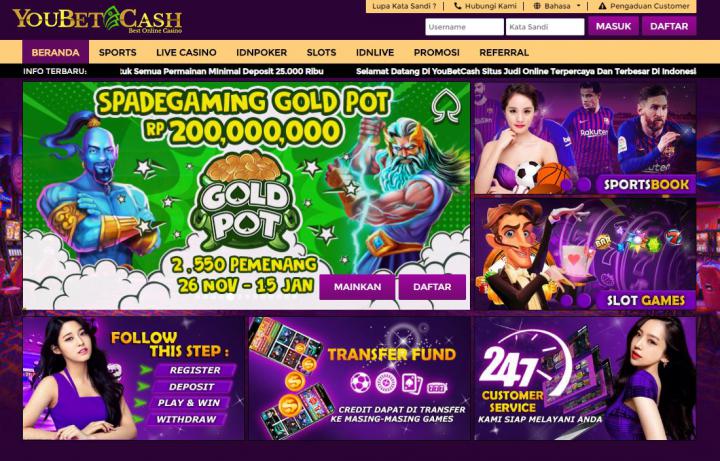Focus the Username input field
The image size is (720, 461).
[464, 27]
